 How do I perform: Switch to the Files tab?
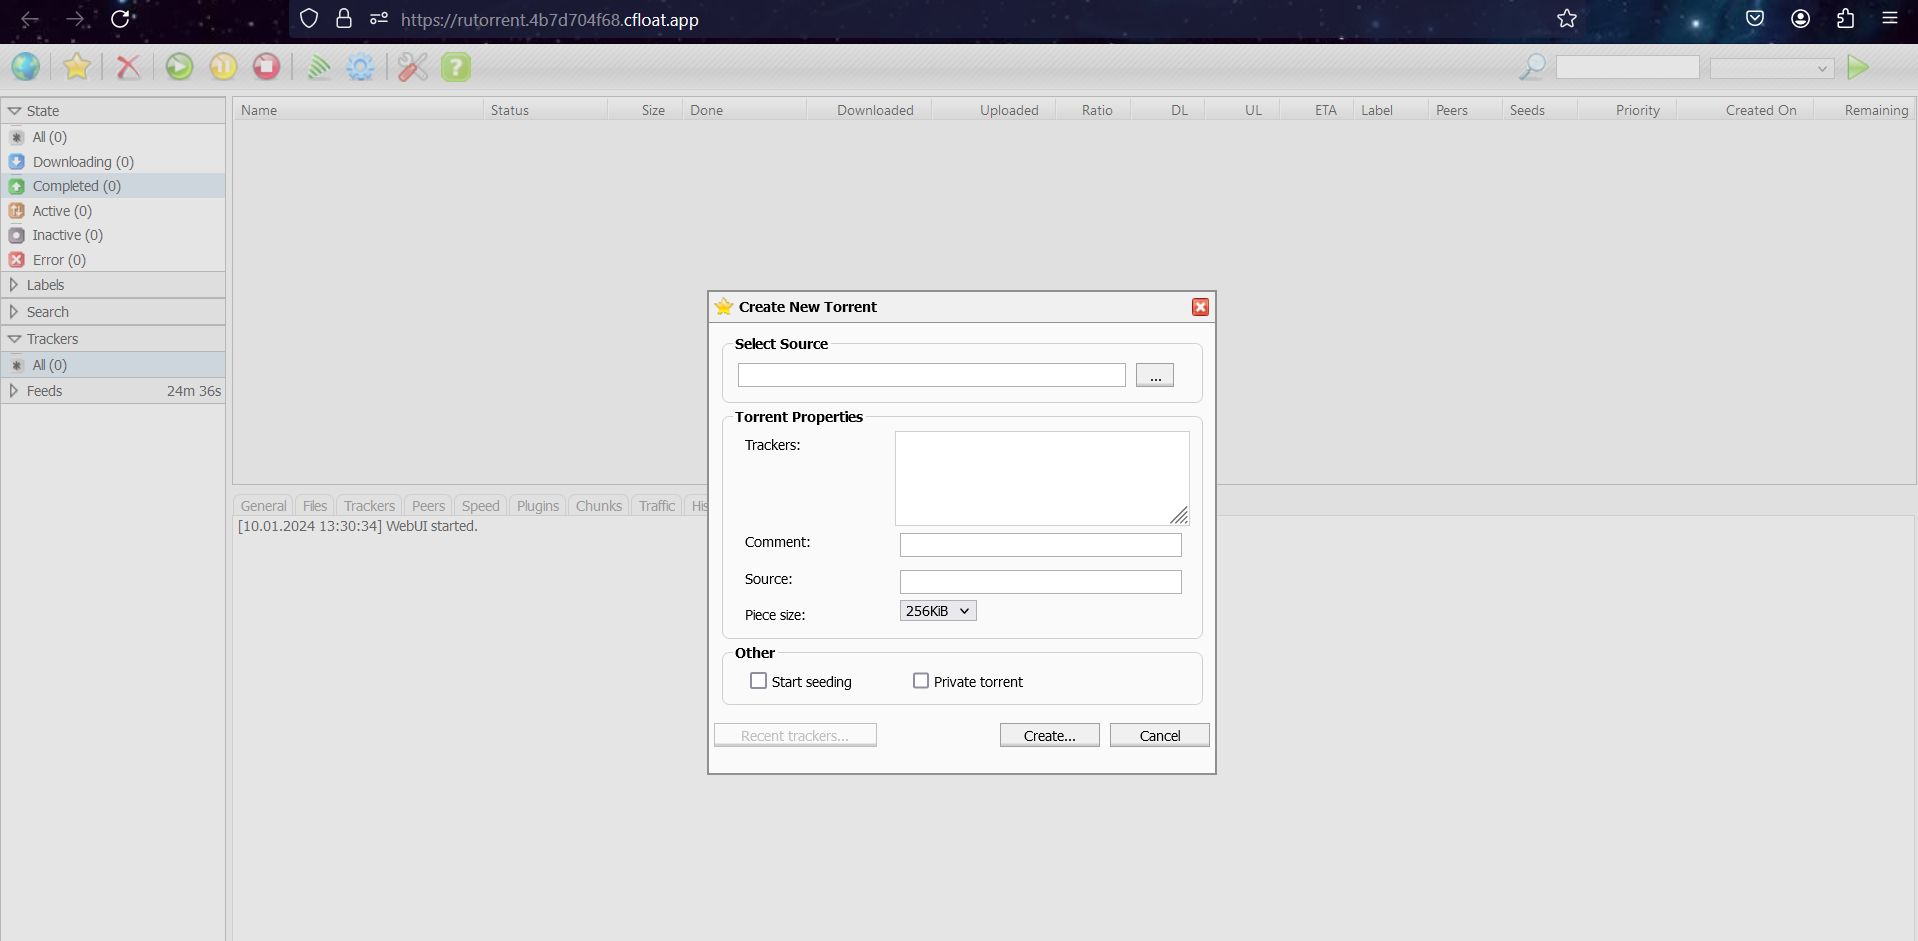click(x=315, y=506)
